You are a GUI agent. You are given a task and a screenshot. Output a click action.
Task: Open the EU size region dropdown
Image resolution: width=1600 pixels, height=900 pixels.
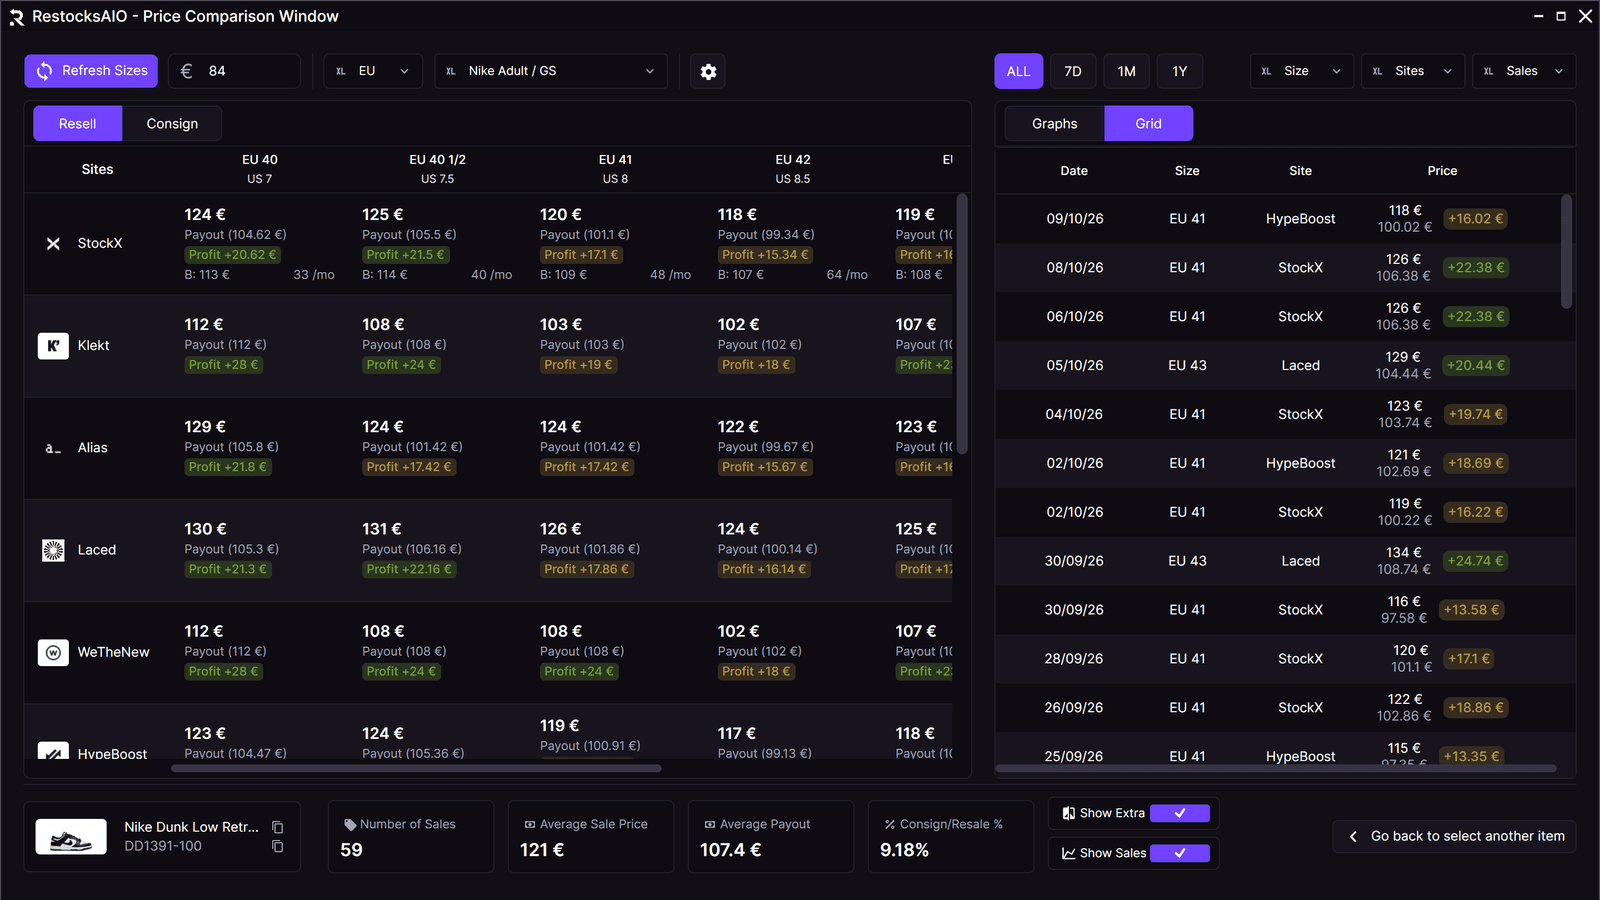coord(373,71)
